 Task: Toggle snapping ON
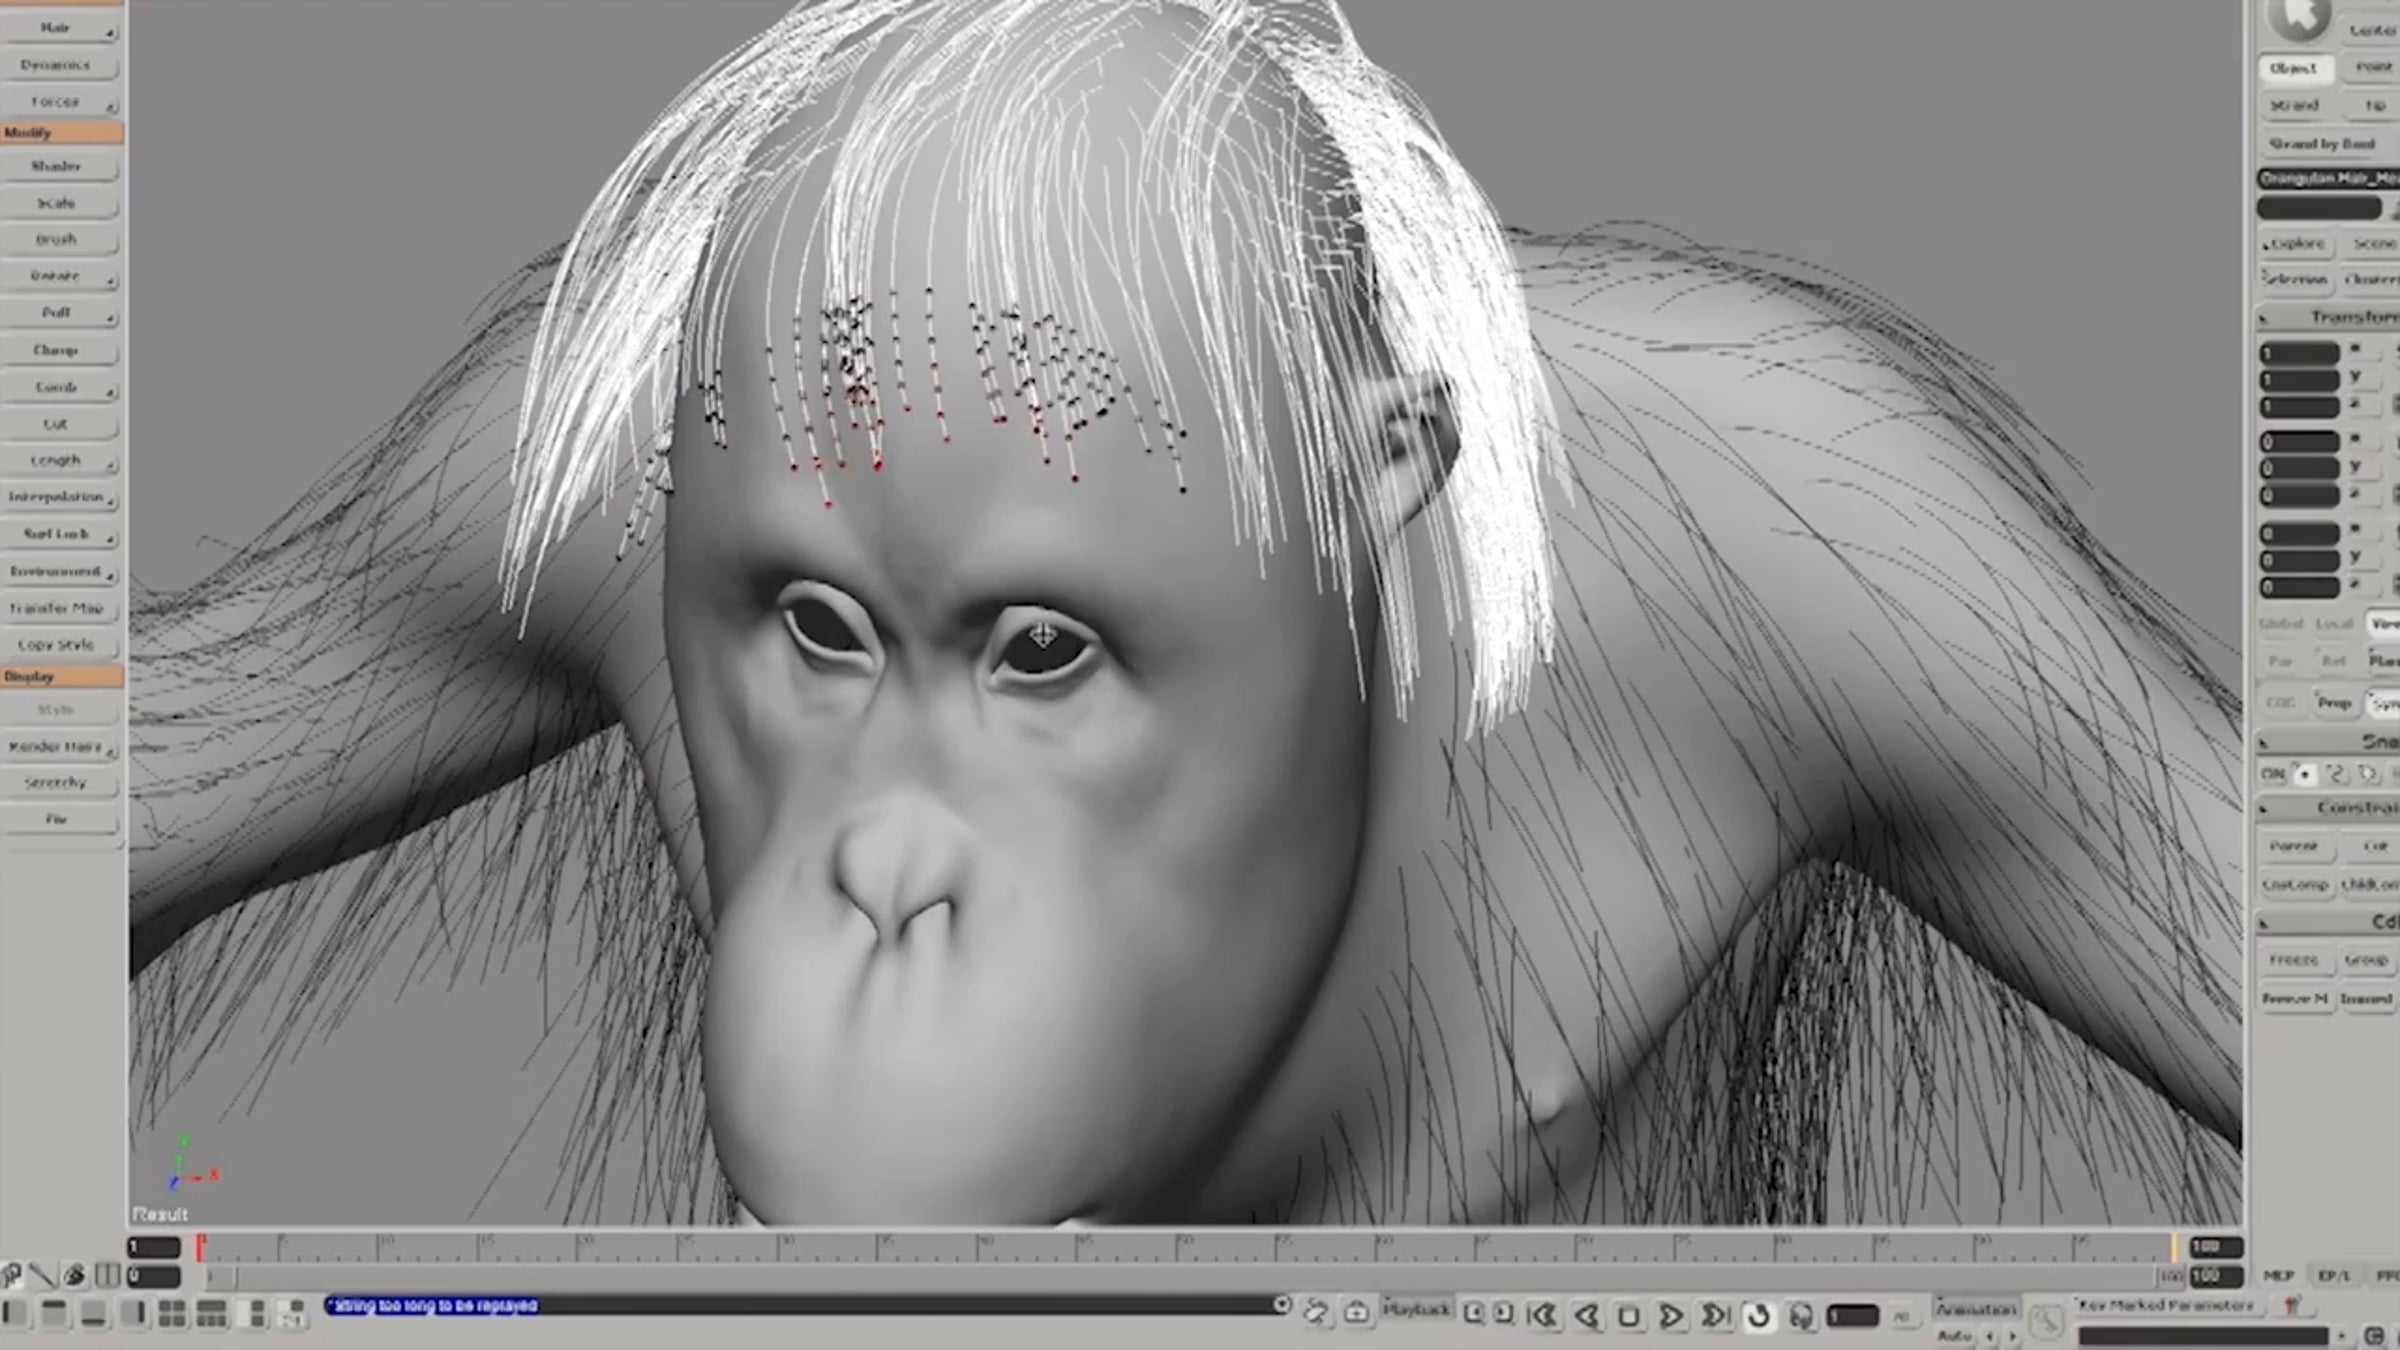[x=2273, y=773]
